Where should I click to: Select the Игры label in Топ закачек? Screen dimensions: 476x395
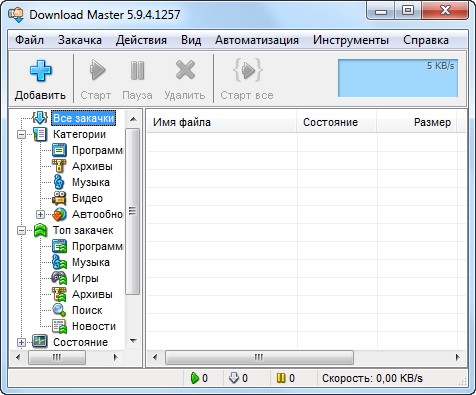pos(85,278)
